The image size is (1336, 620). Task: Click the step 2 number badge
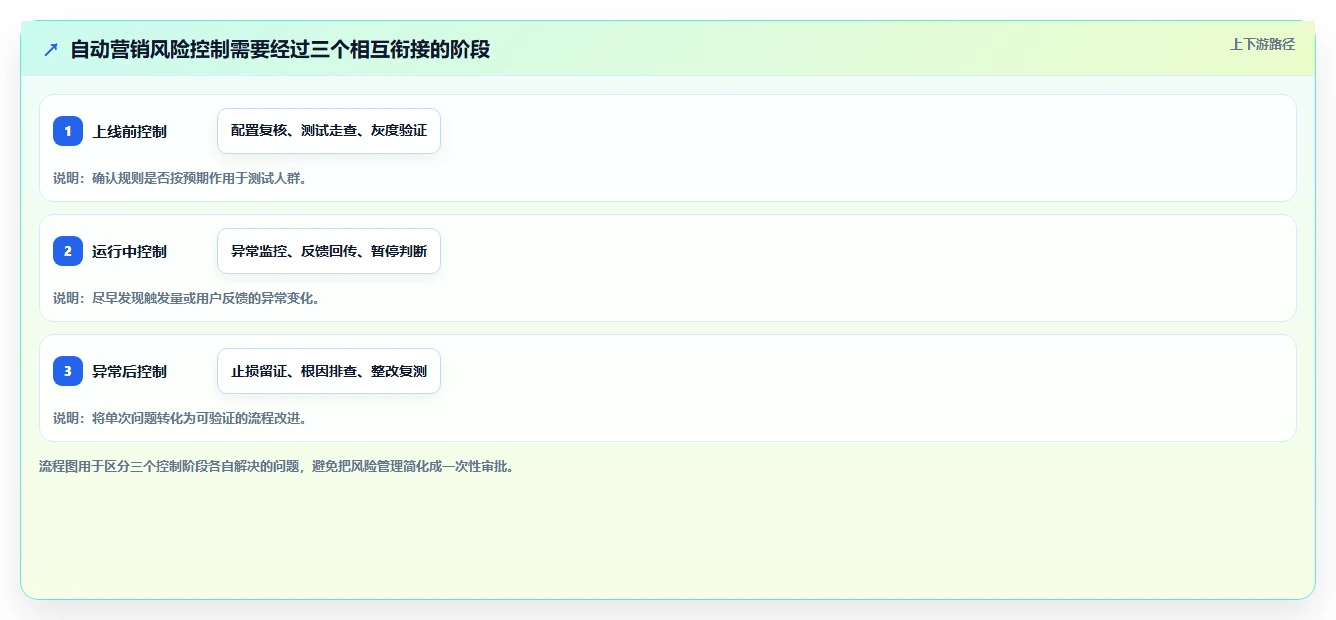[68, 251]
